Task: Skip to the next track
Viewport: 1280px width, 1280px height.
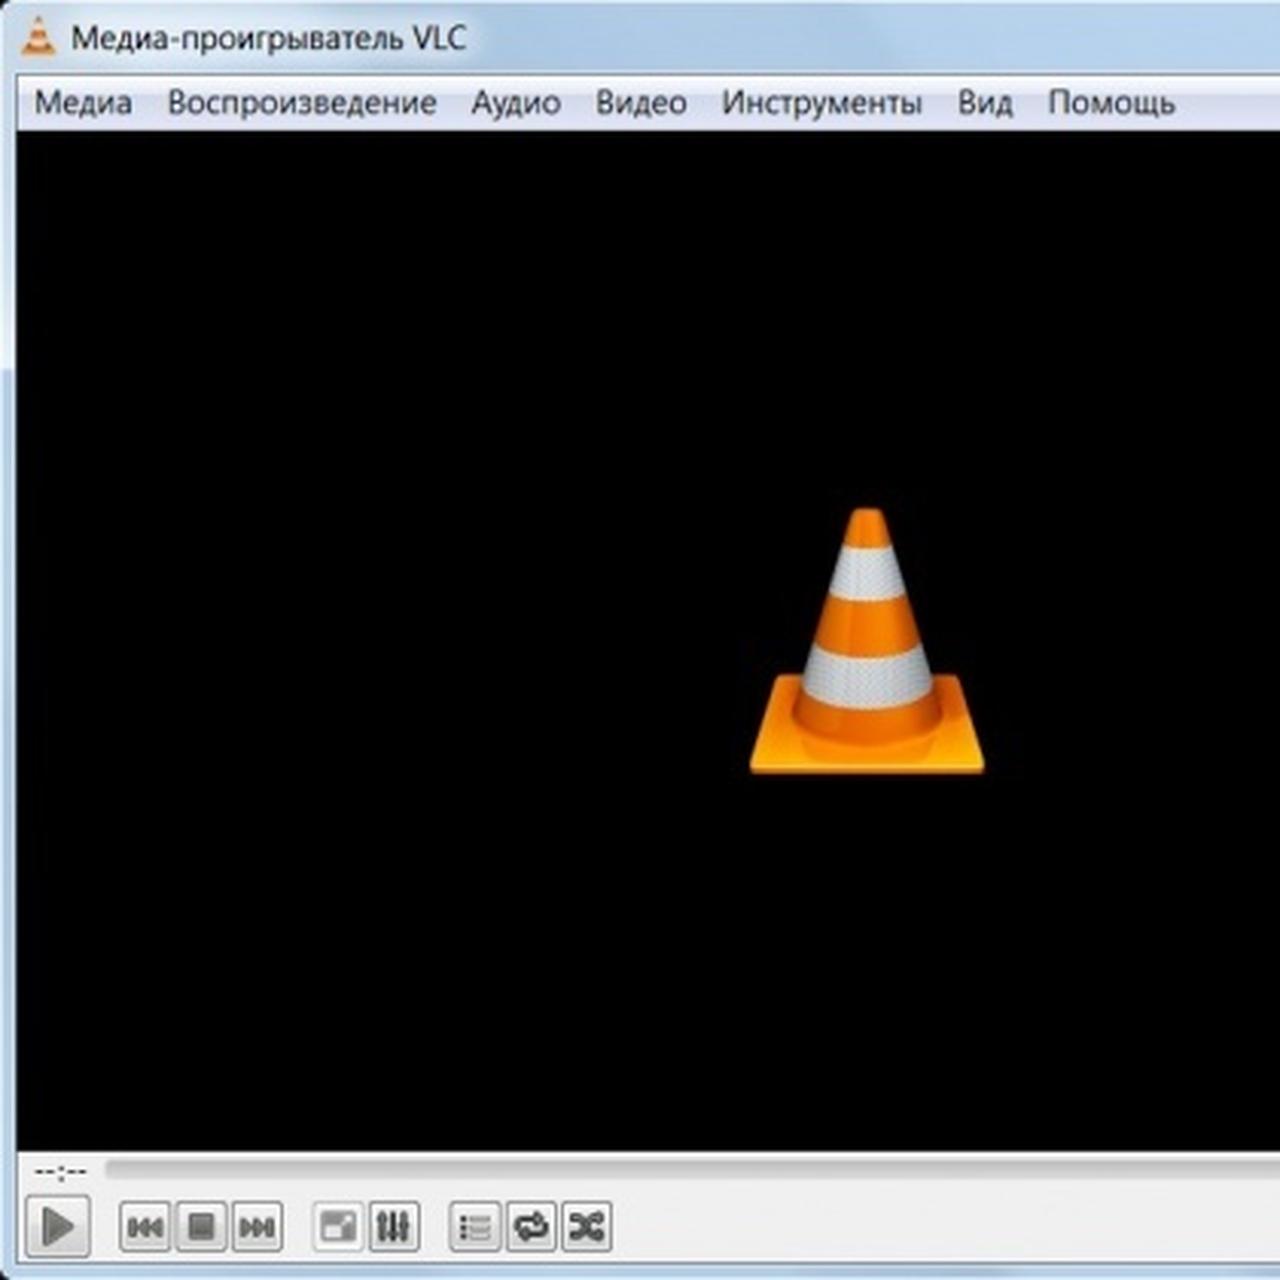Action: pos(257,1226)
